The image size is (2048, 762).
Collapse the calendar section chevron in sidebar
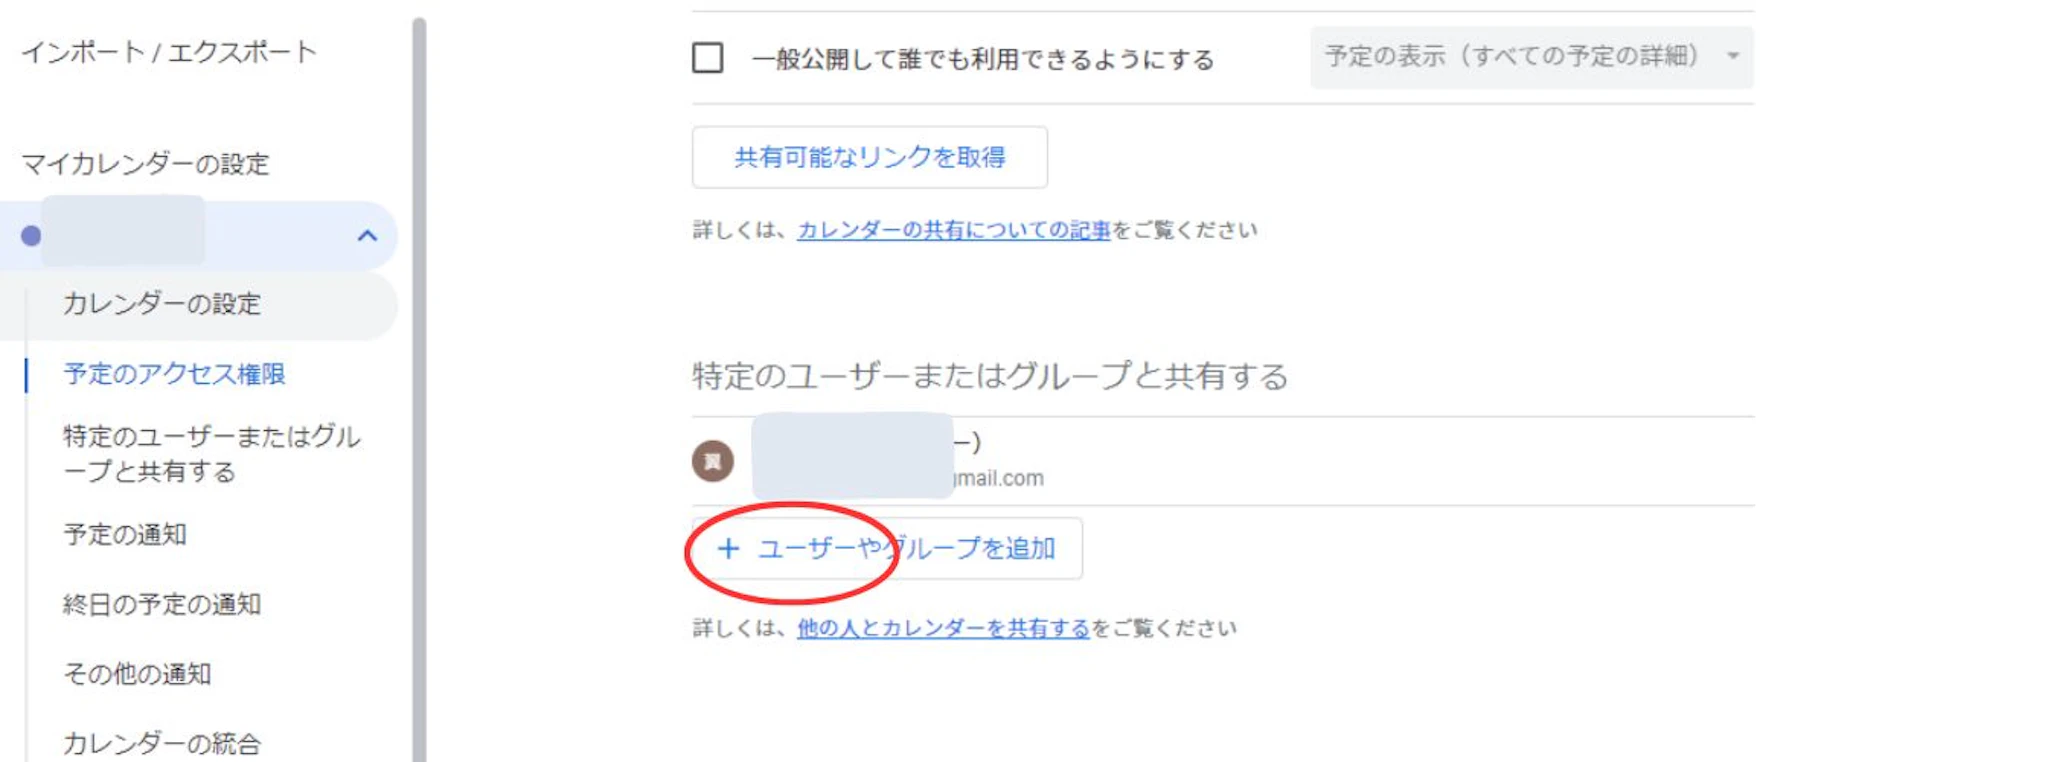367,236
